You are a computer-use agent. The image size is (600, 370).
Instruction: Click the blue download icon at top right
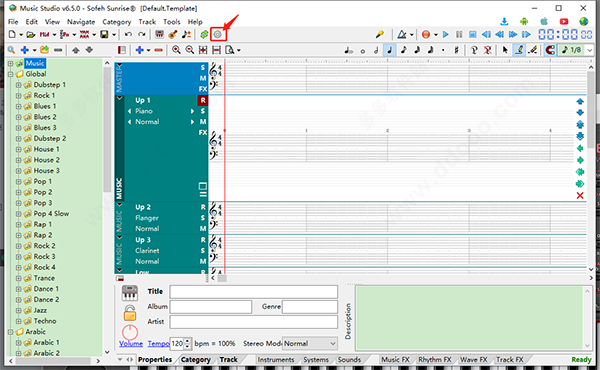[x=504, y=21]
